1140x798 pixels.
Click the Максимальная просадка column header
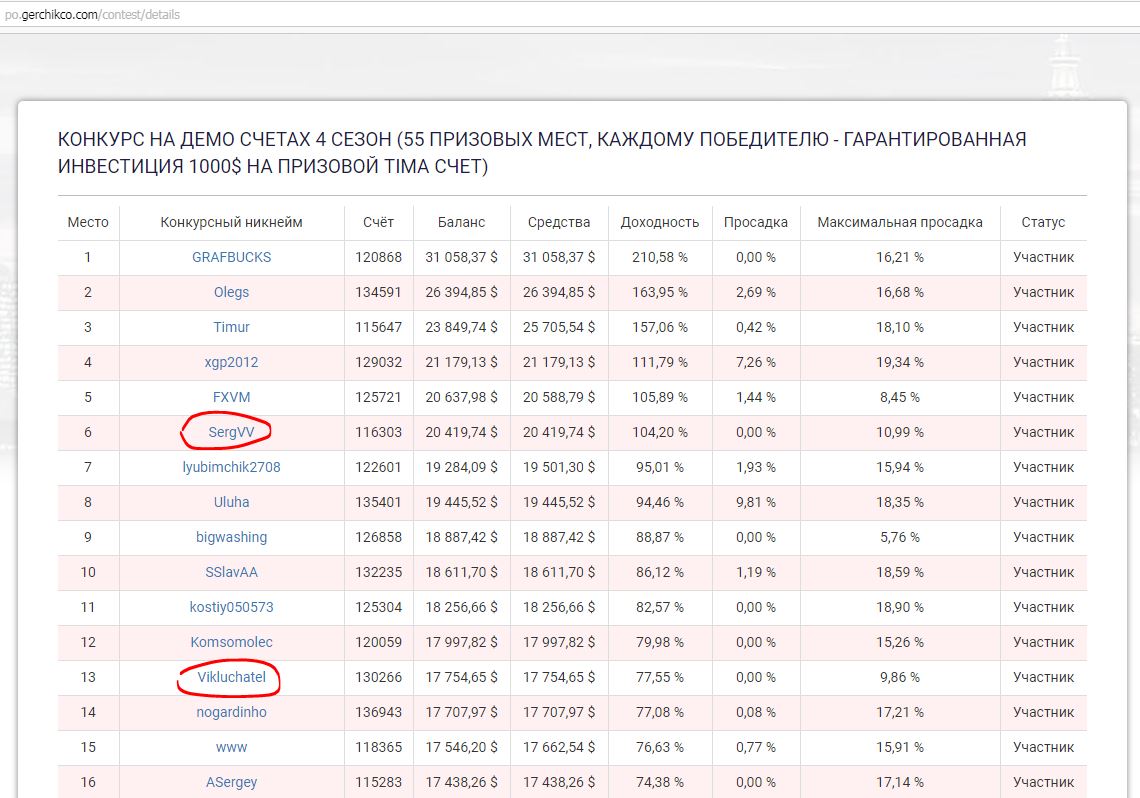899,222
